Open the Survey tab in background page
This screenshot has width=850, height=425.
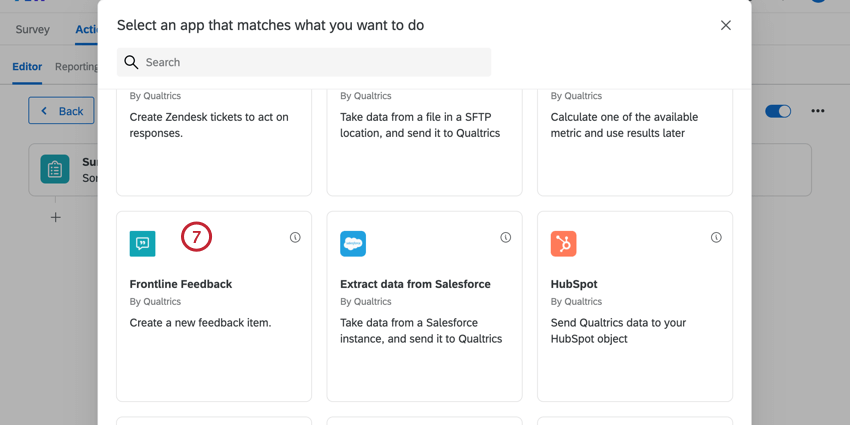(x=33, y=29)
